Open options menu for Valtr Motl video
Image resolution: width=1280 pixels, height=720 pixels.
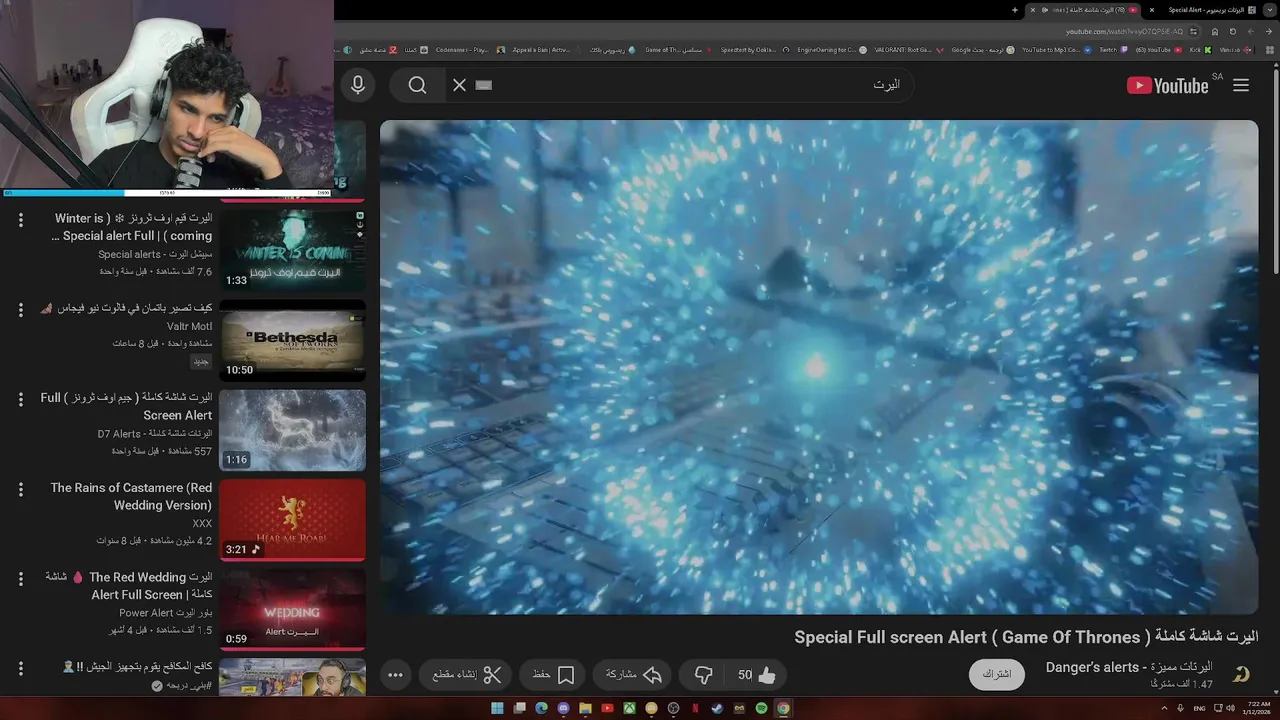(21, 310)
